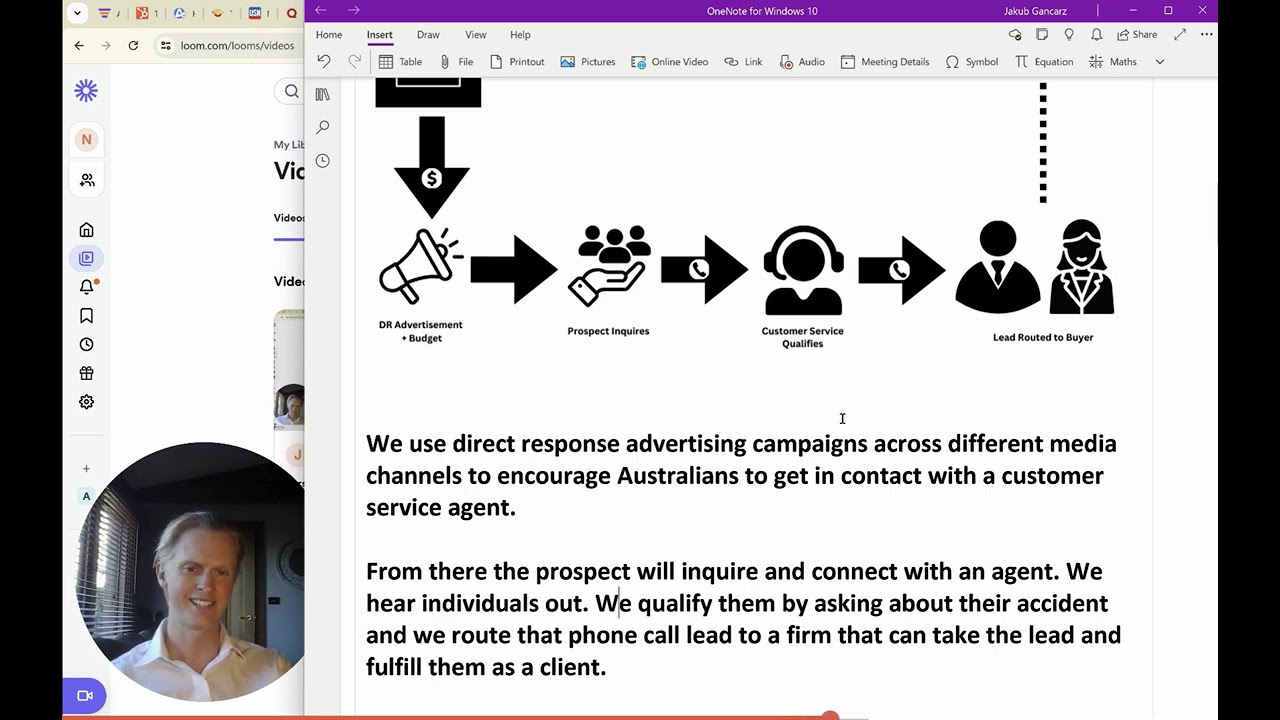Screen dimensions: 1280x720
Task: Select the Videos tab in Loom library
Action: coord(289,218)
